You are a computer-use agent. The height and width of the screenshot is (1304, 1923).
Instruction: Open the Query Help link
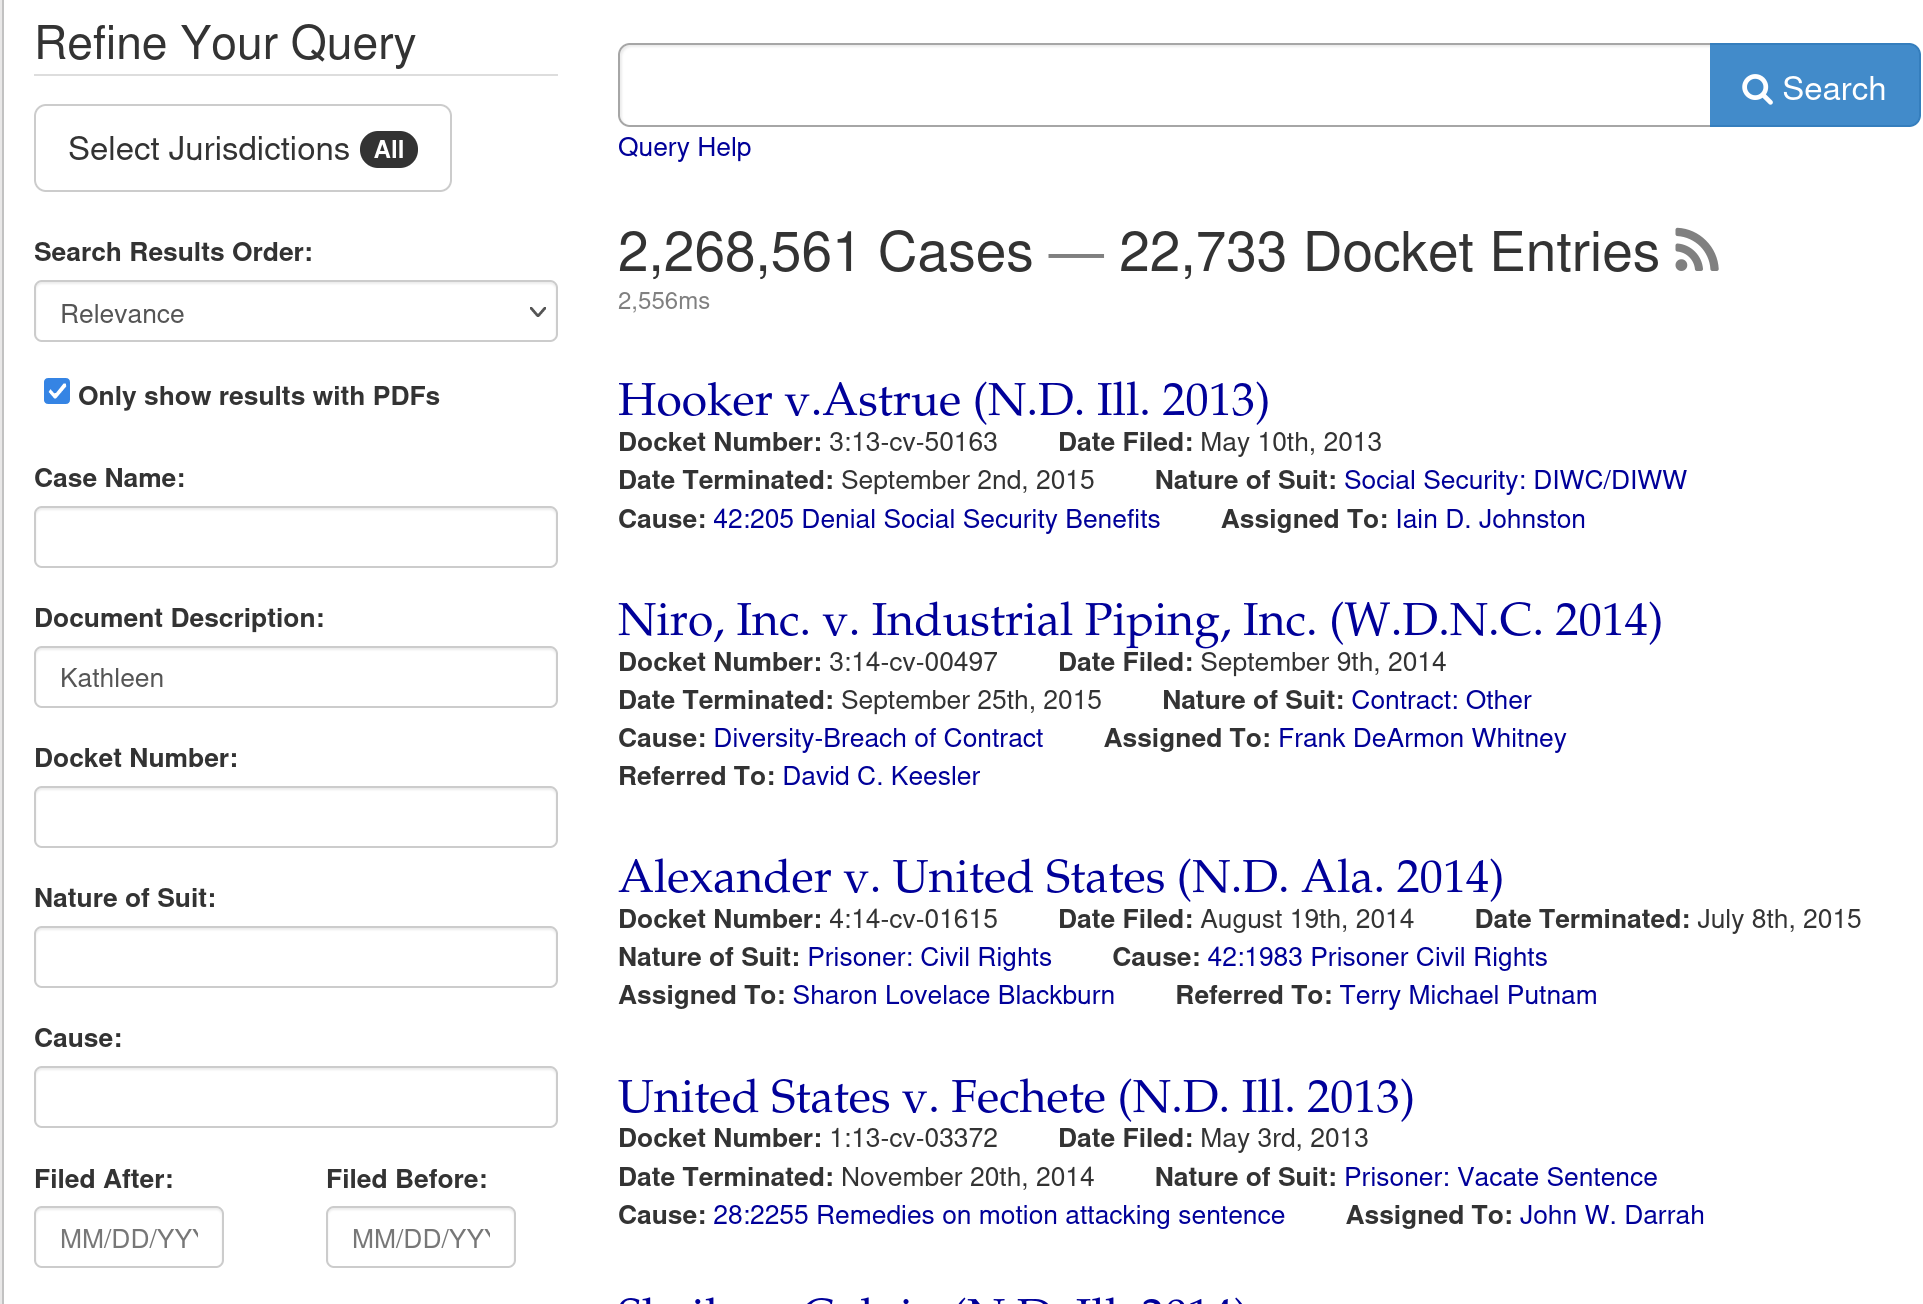(x=684, y=147)
